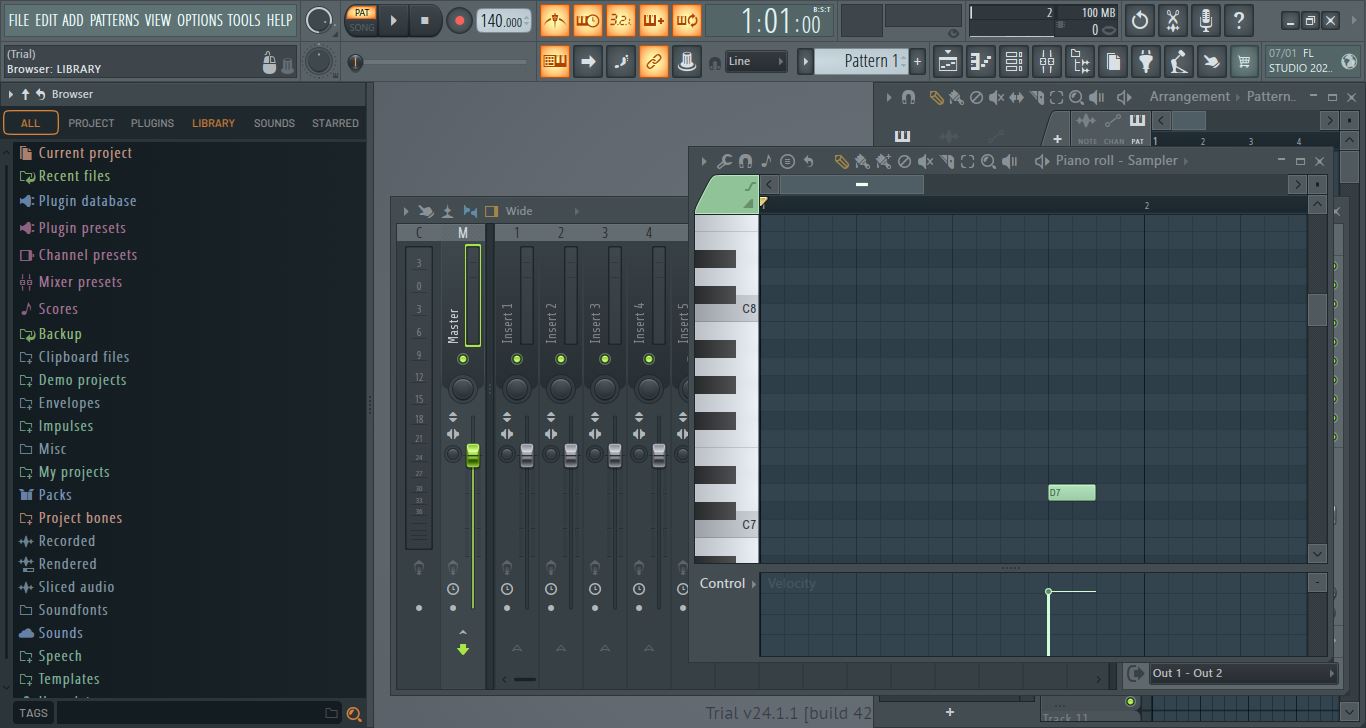Viewport: 1366px width, 728px height.
Task: Select Piano roll slice tool
Action: coord(946,161)
